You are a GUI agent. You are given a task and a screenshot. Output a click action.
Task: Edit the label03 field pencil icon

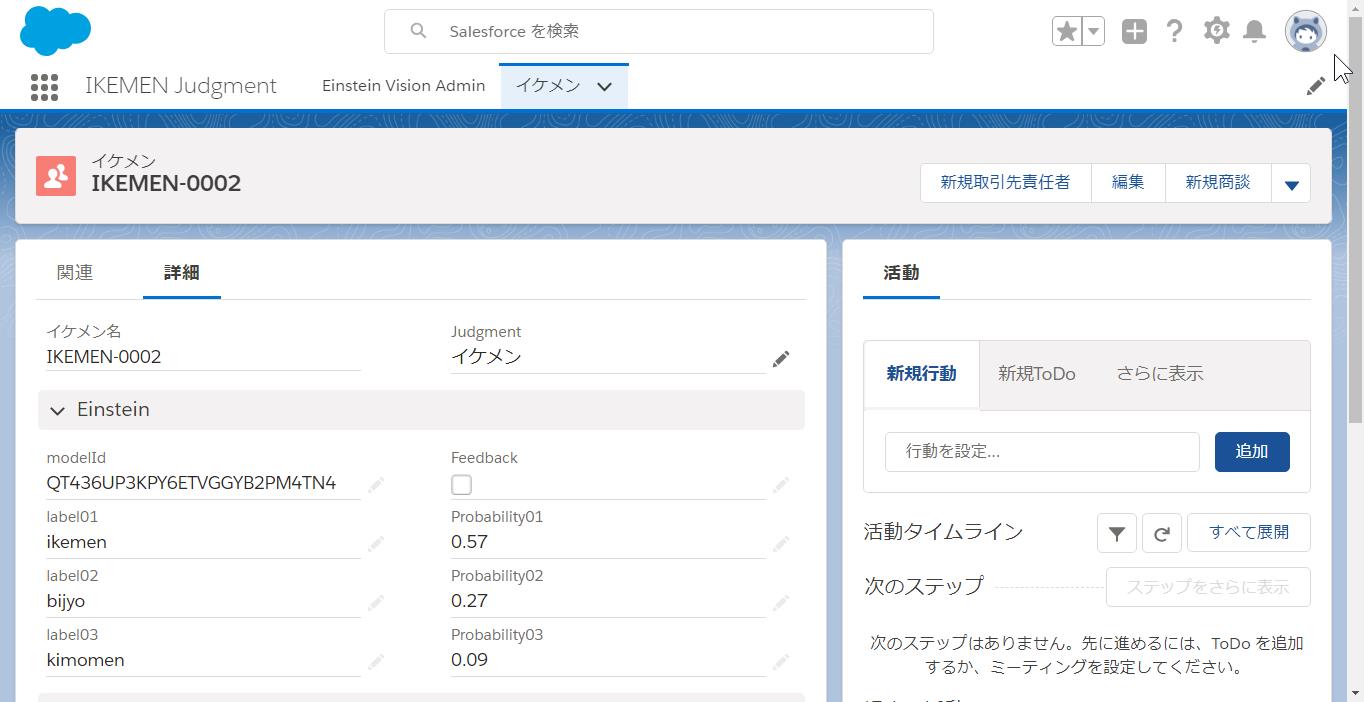point(376,661)
